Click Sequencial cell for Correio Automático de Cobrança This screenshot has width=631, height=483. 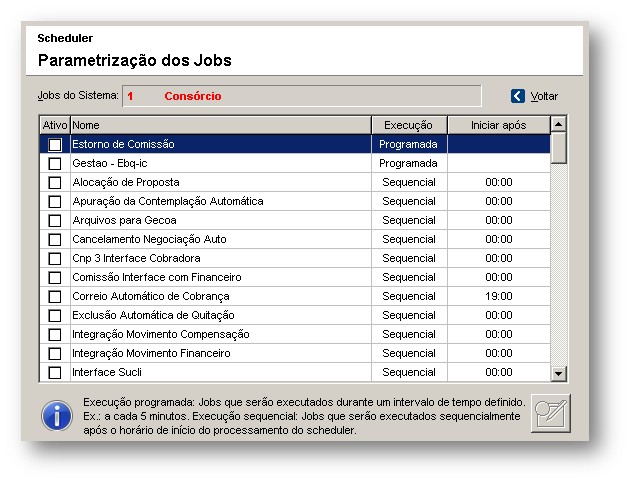click(409, 296)
